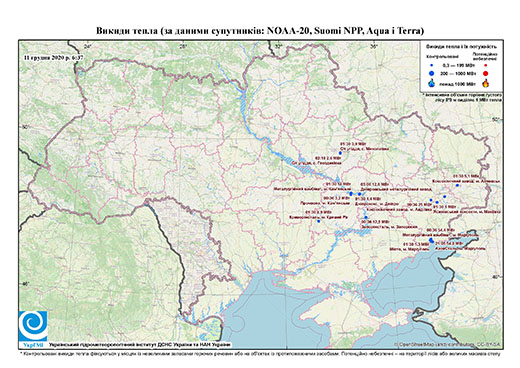Click the Mariupol blue heat marker

tap(431, 240)
